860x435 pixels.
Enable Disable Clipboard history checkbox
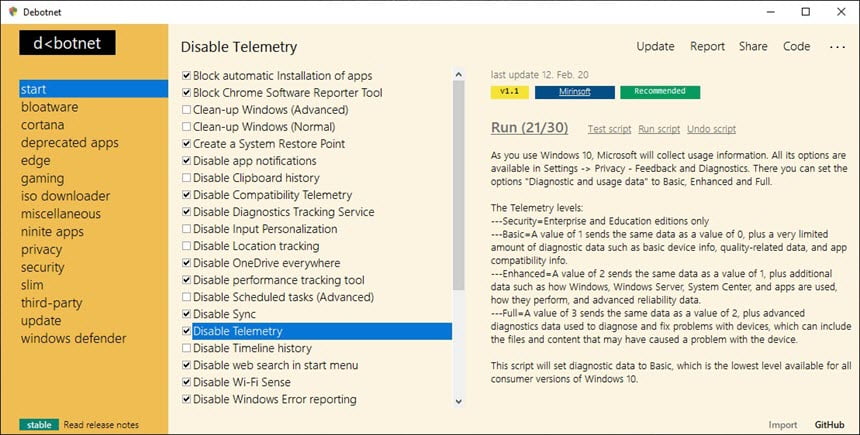coord(186,178)
